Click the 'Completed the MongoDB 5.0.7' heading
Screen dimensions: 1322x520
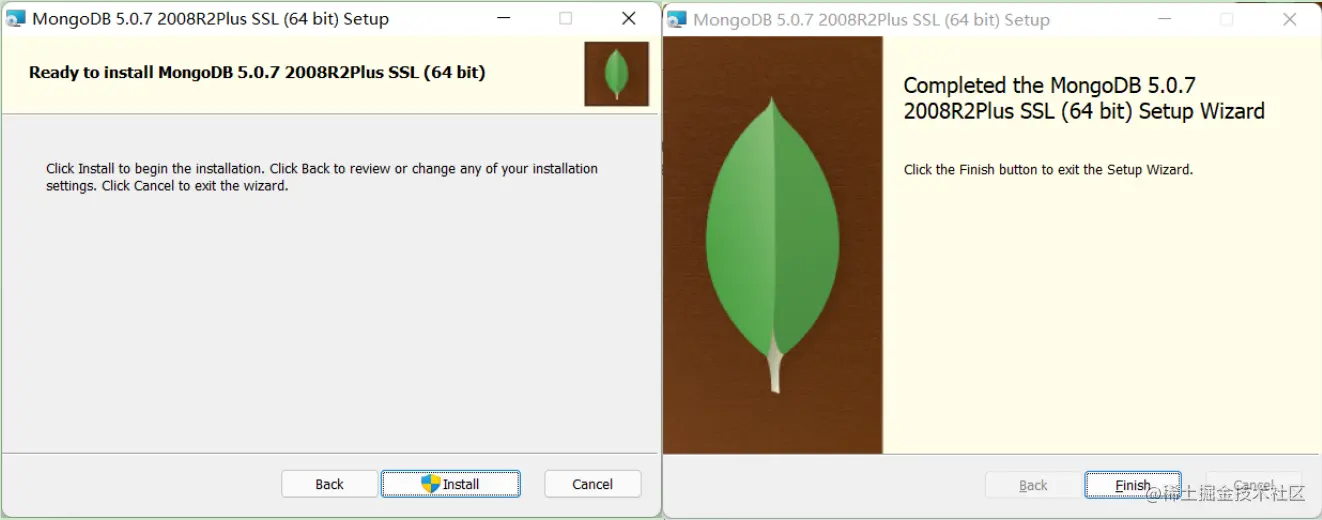(x=1084, y=98)
